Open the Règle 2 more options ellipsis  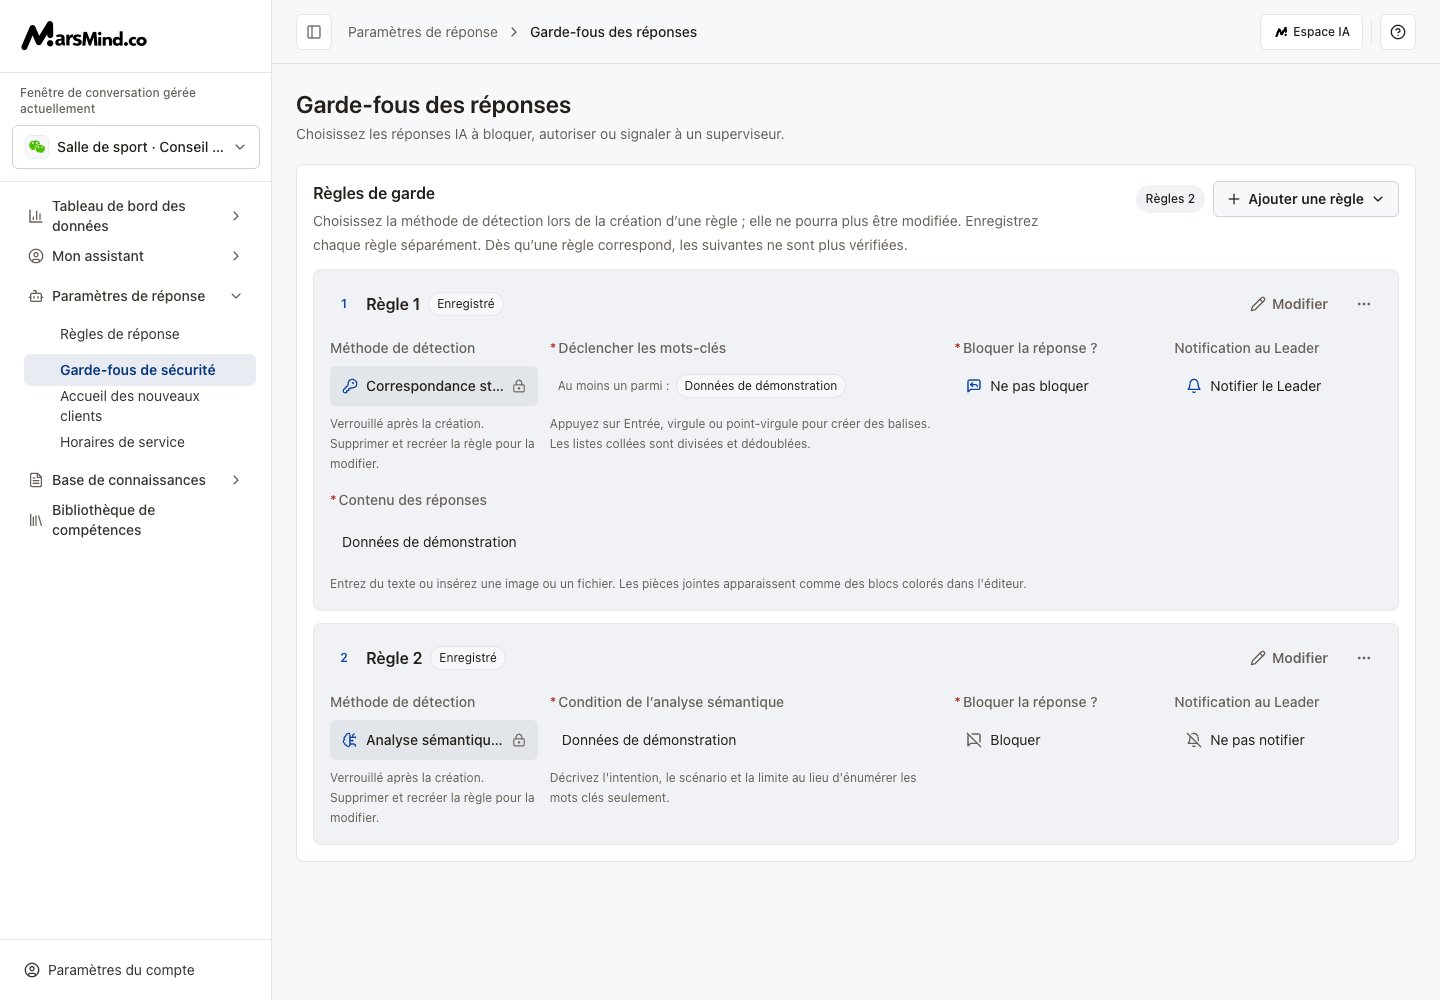pos(1364,658)
